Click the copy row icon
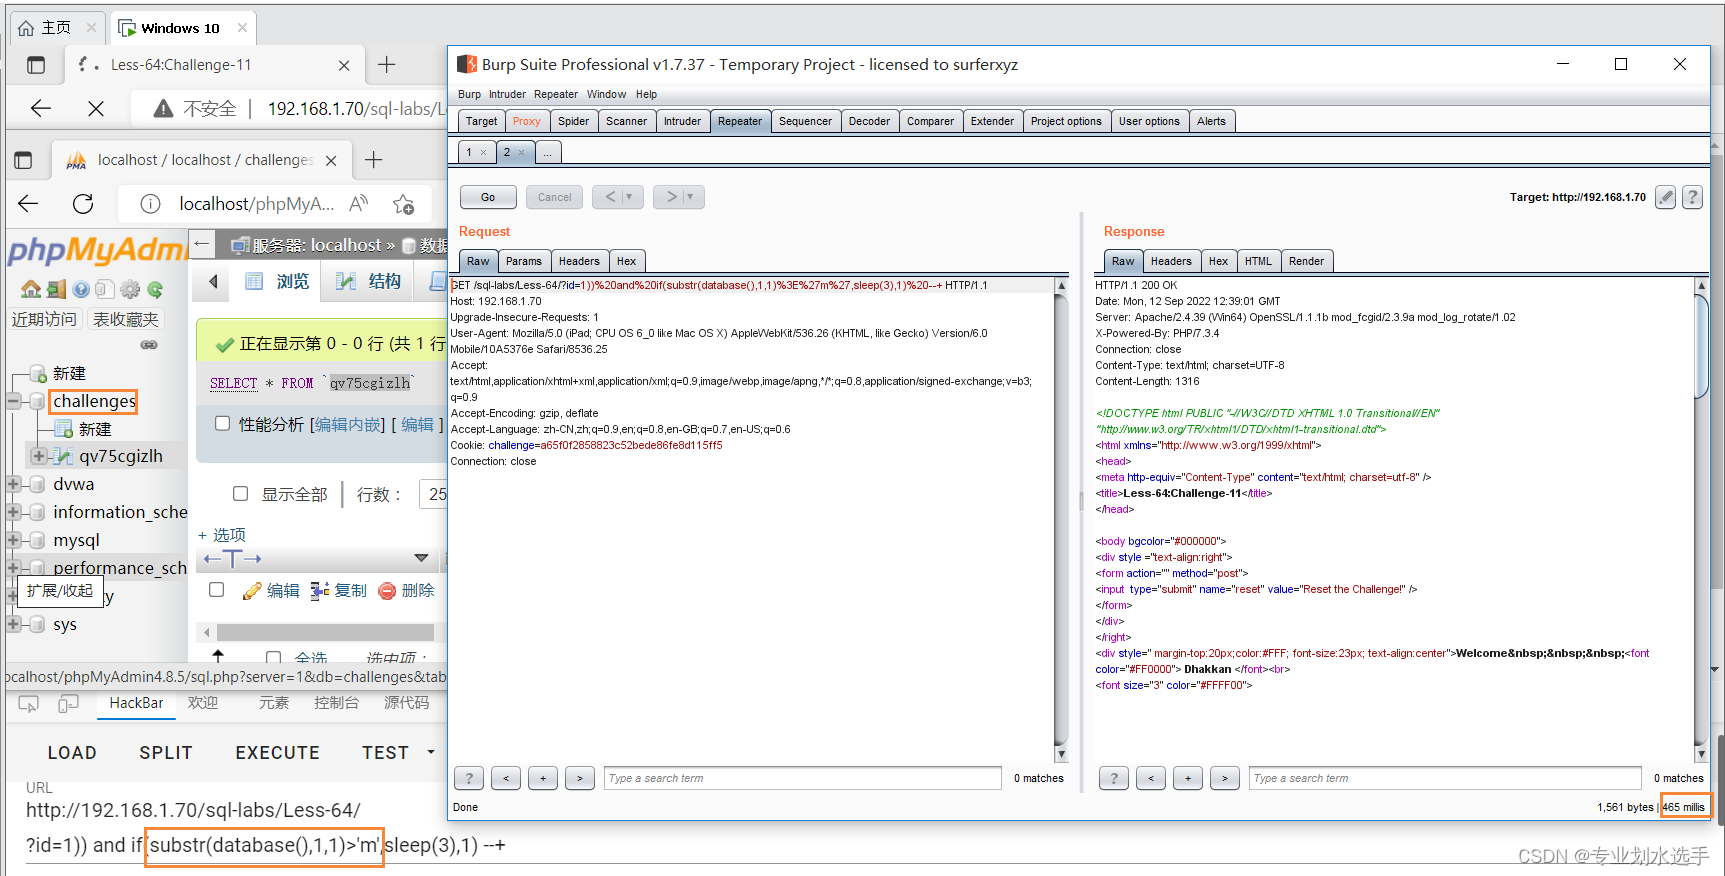 click(320, 591)
